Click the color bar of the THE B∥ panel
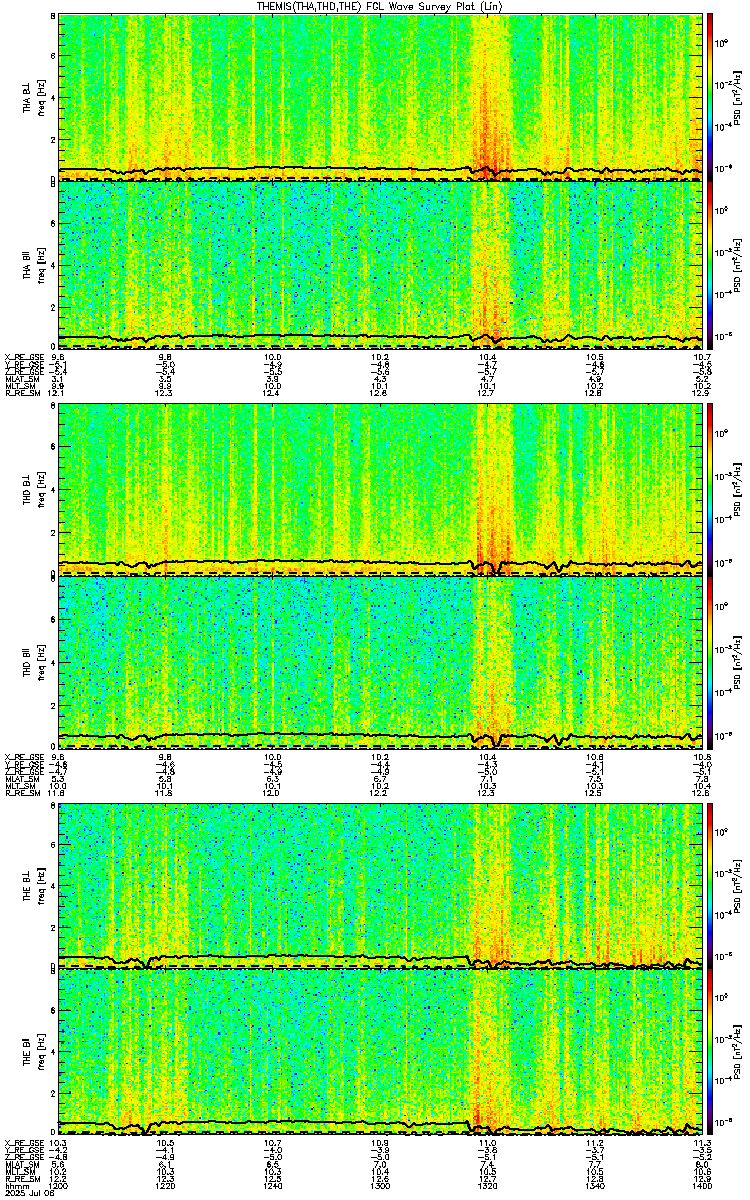 click(711, 1054)
